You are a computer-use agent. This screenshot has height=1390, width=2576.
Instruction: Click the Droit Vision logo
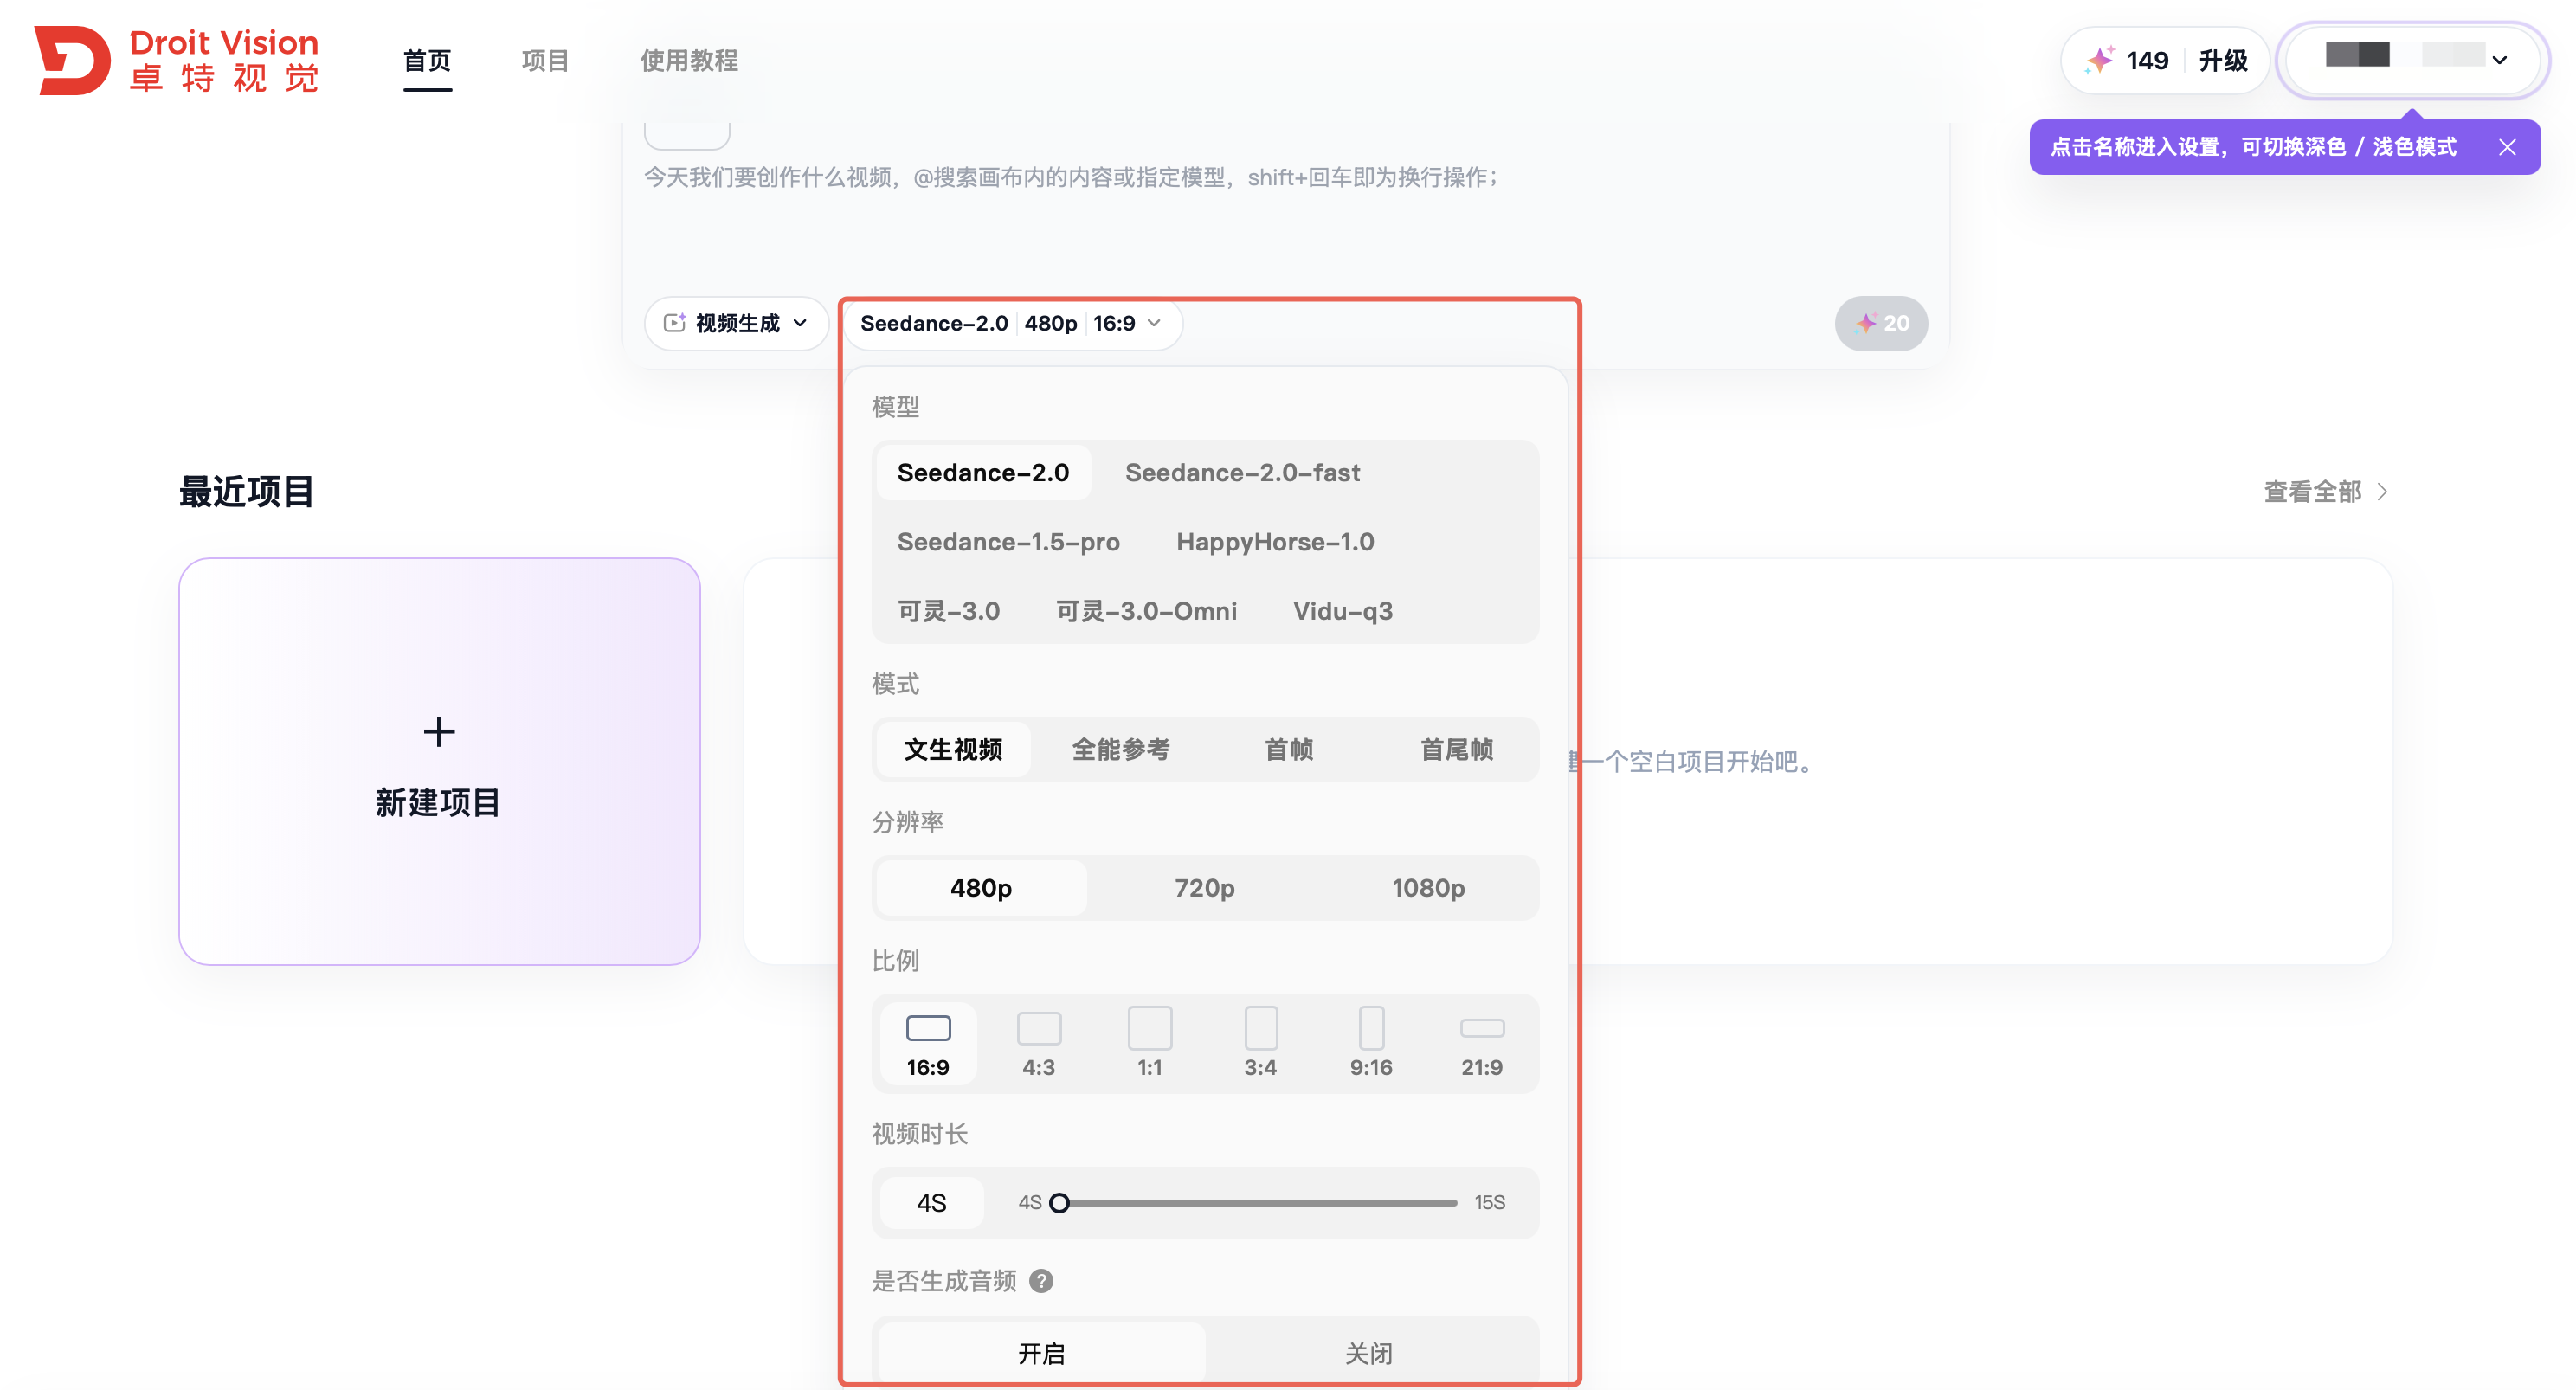176,60
